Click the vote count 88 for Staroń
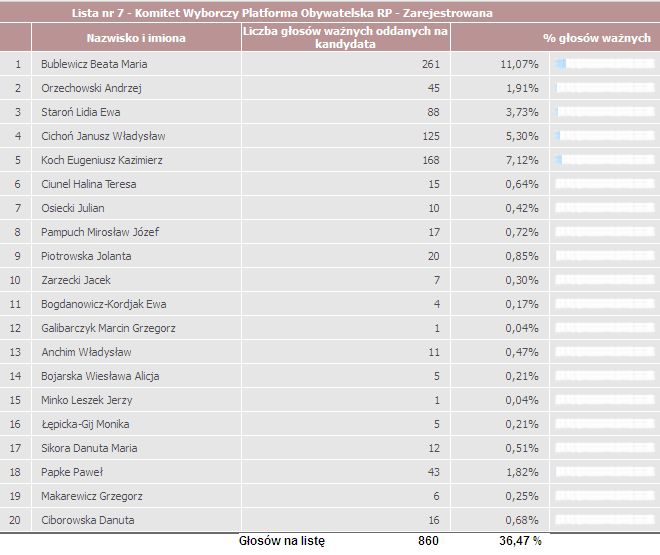660x555 pixels. [x=434, y=112]
